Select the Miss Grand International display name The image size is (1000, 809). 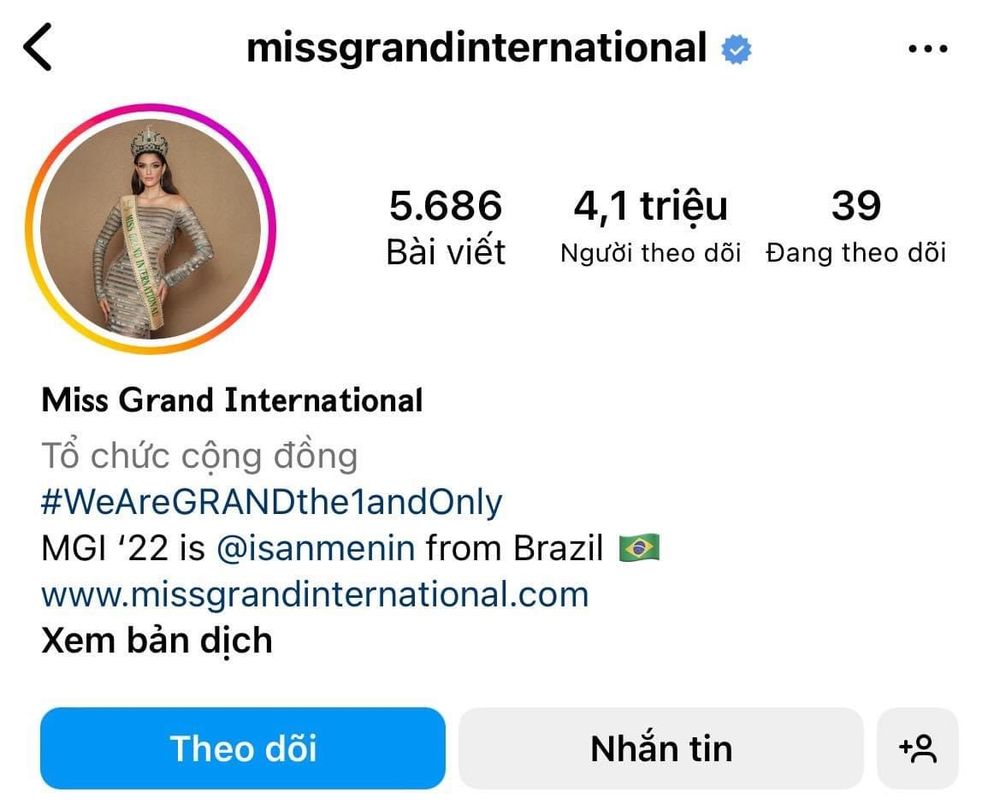point(232,400)
